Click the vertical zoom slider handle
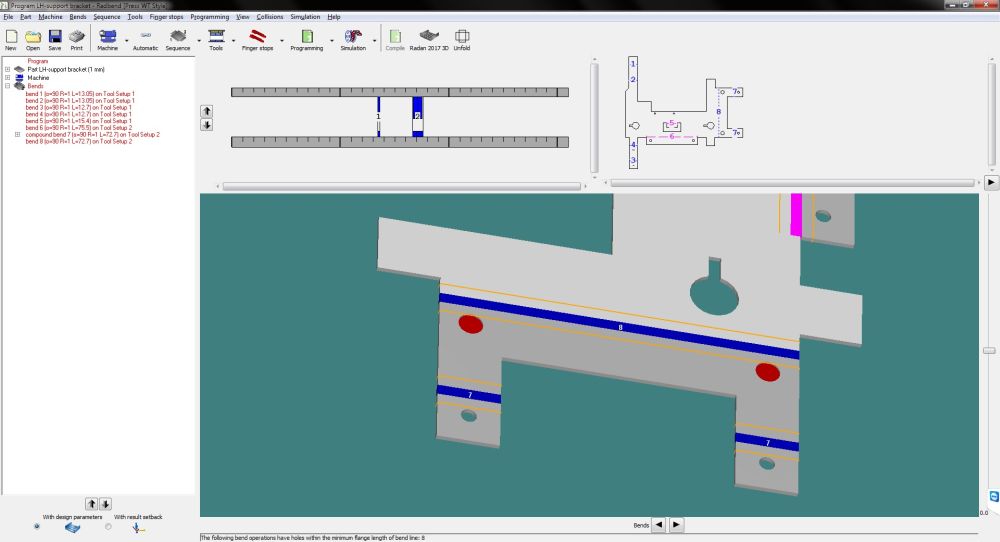Screen dimensions: 1000x542 coord(988,350)
